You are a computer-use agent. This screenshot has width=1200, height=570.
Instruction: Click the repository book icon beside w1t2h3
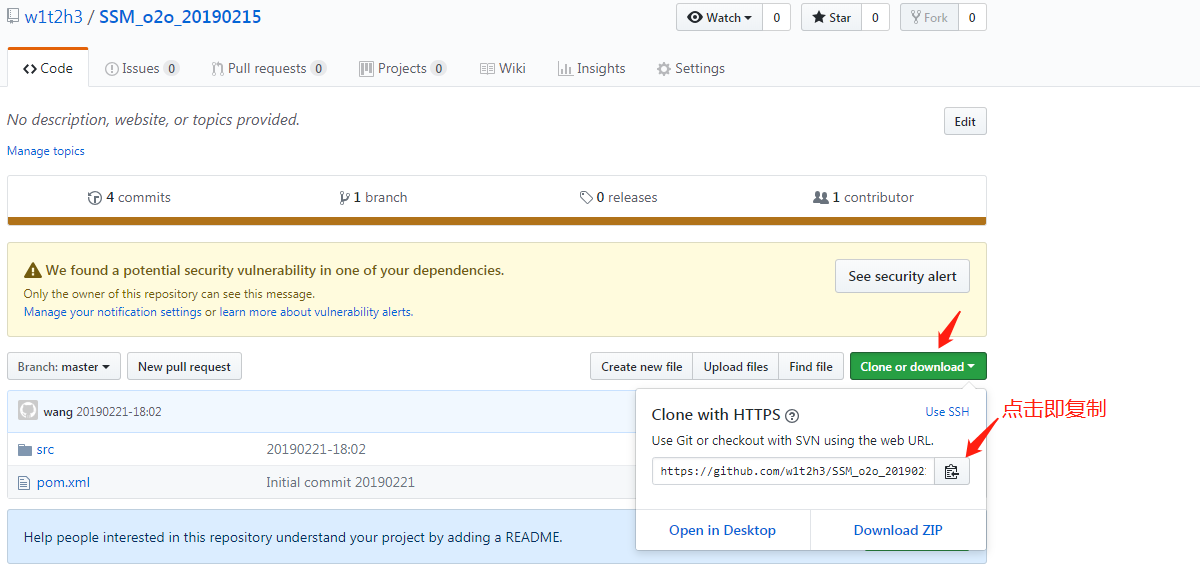(x=13, y=17)
